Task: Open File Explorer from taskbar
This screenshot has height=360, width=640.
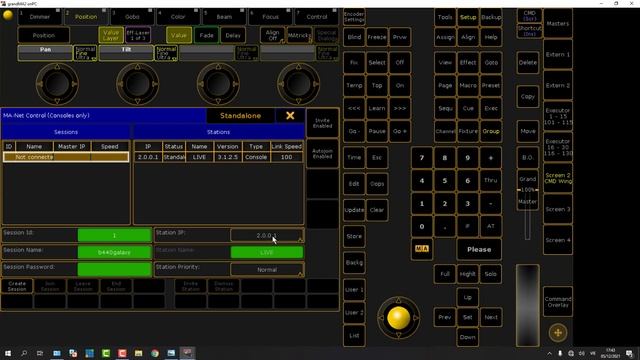Action: point(138,353)
